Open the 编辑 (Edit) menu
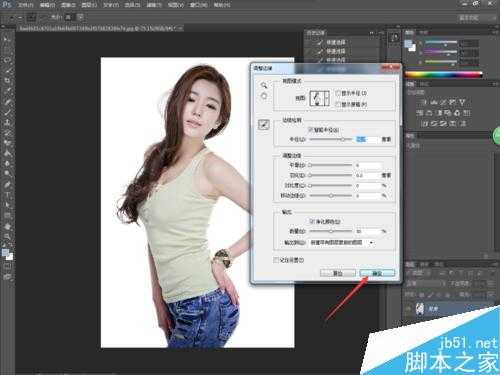Image resolution: width=500 pixels, height=375 pixels. click(x=47, y=5)
